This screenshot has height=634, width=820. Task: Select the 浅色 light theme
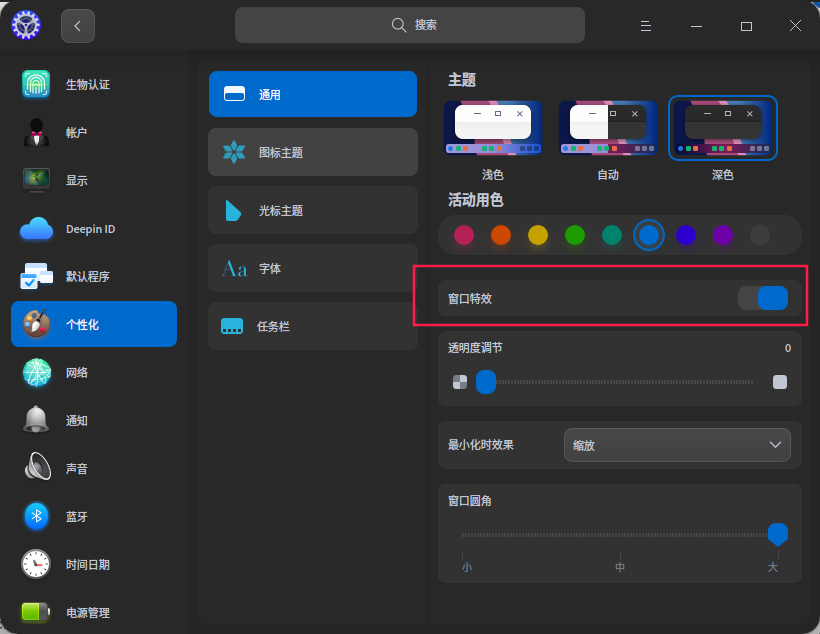coord(493,129)
